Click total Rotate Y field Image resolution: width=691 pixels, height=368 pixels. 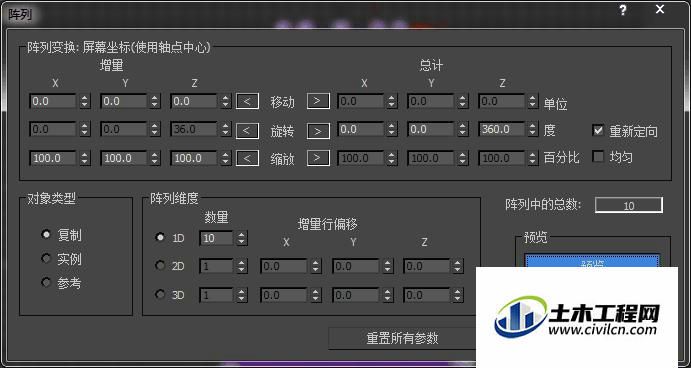pyautogui.click(x=431, y=130)
